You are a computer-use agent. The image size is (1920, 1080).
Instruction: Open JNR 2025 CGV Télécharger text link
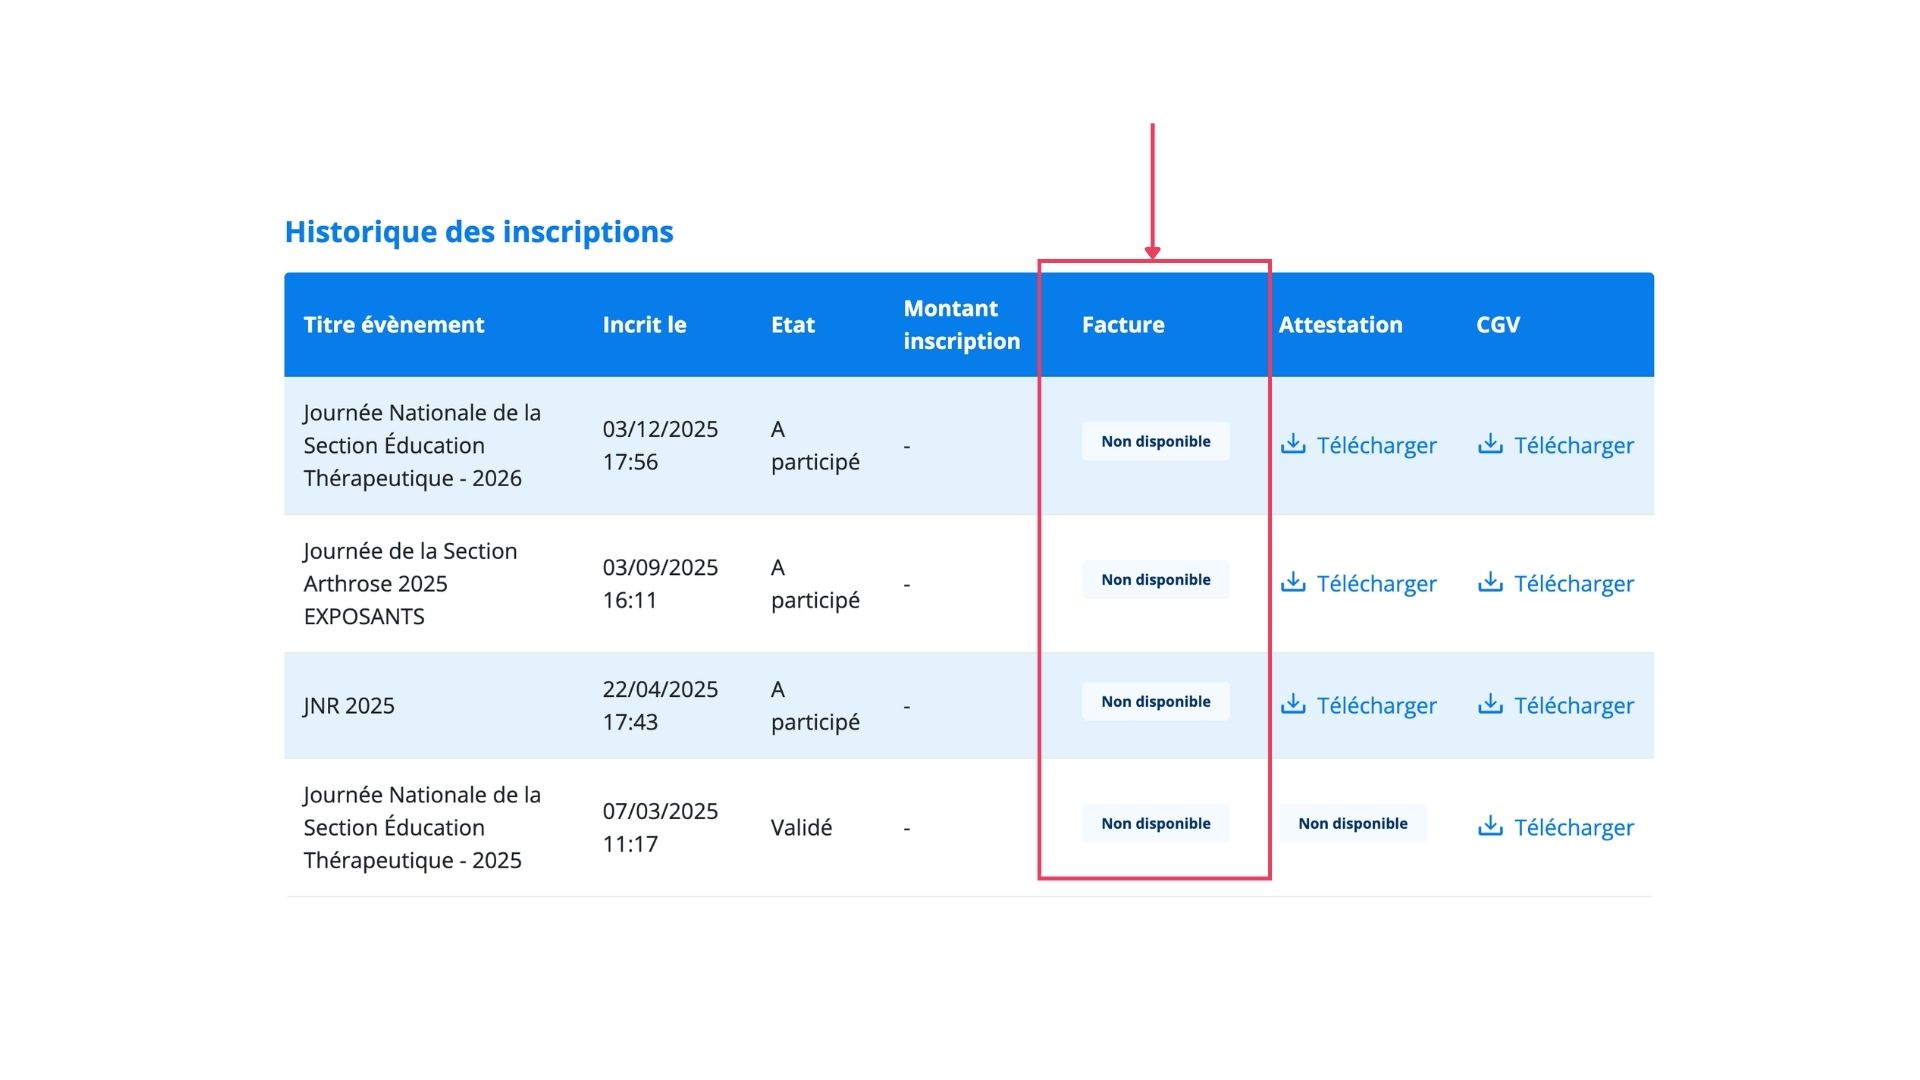point(1574,705)
